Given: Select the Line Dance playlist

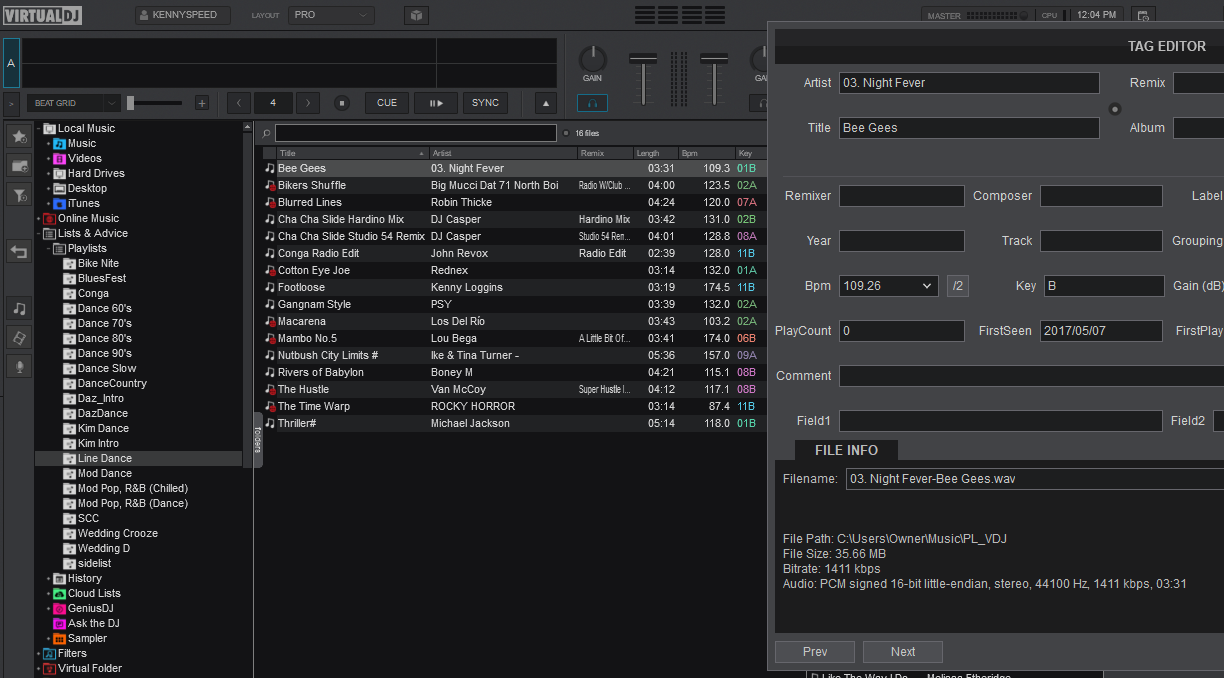Looking at the screenshot, I should coord(138,459).
